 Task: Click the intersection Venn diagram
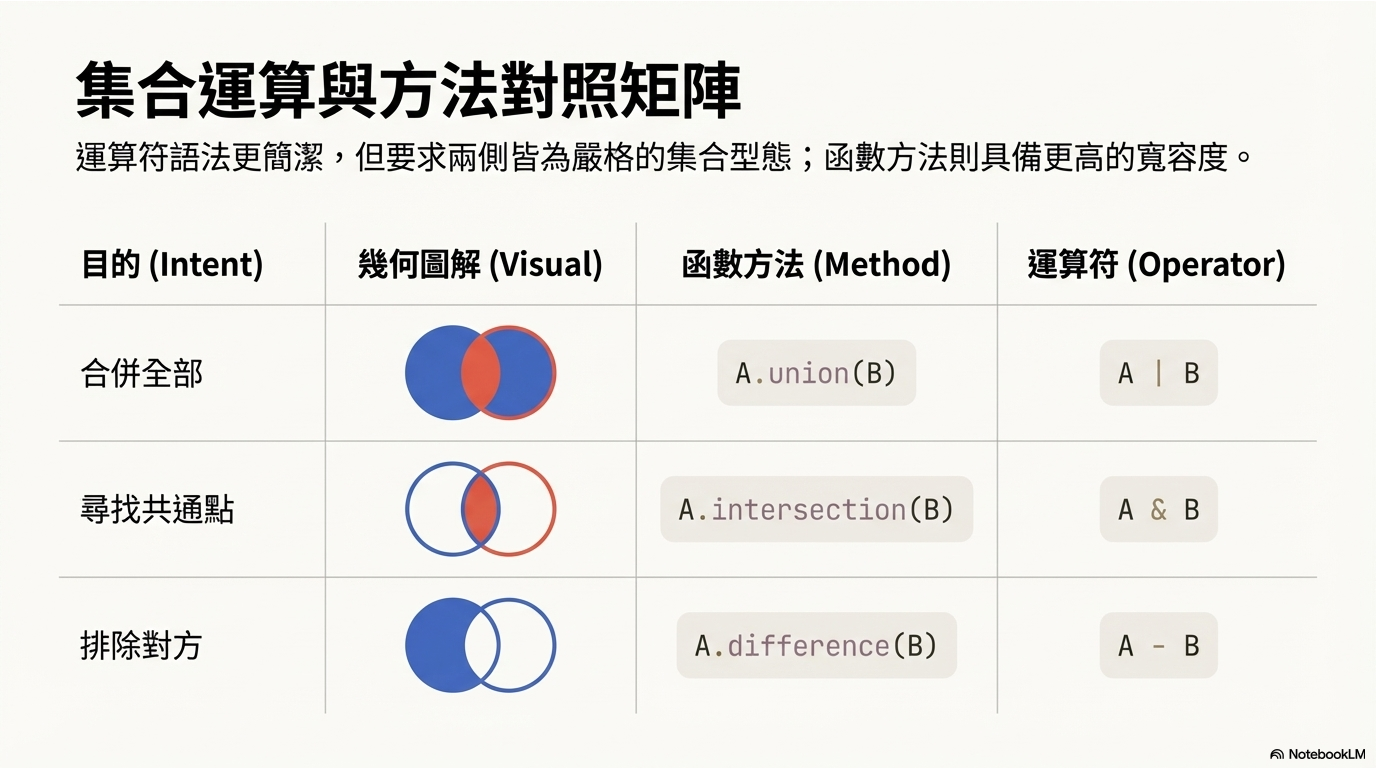point(480,509)
